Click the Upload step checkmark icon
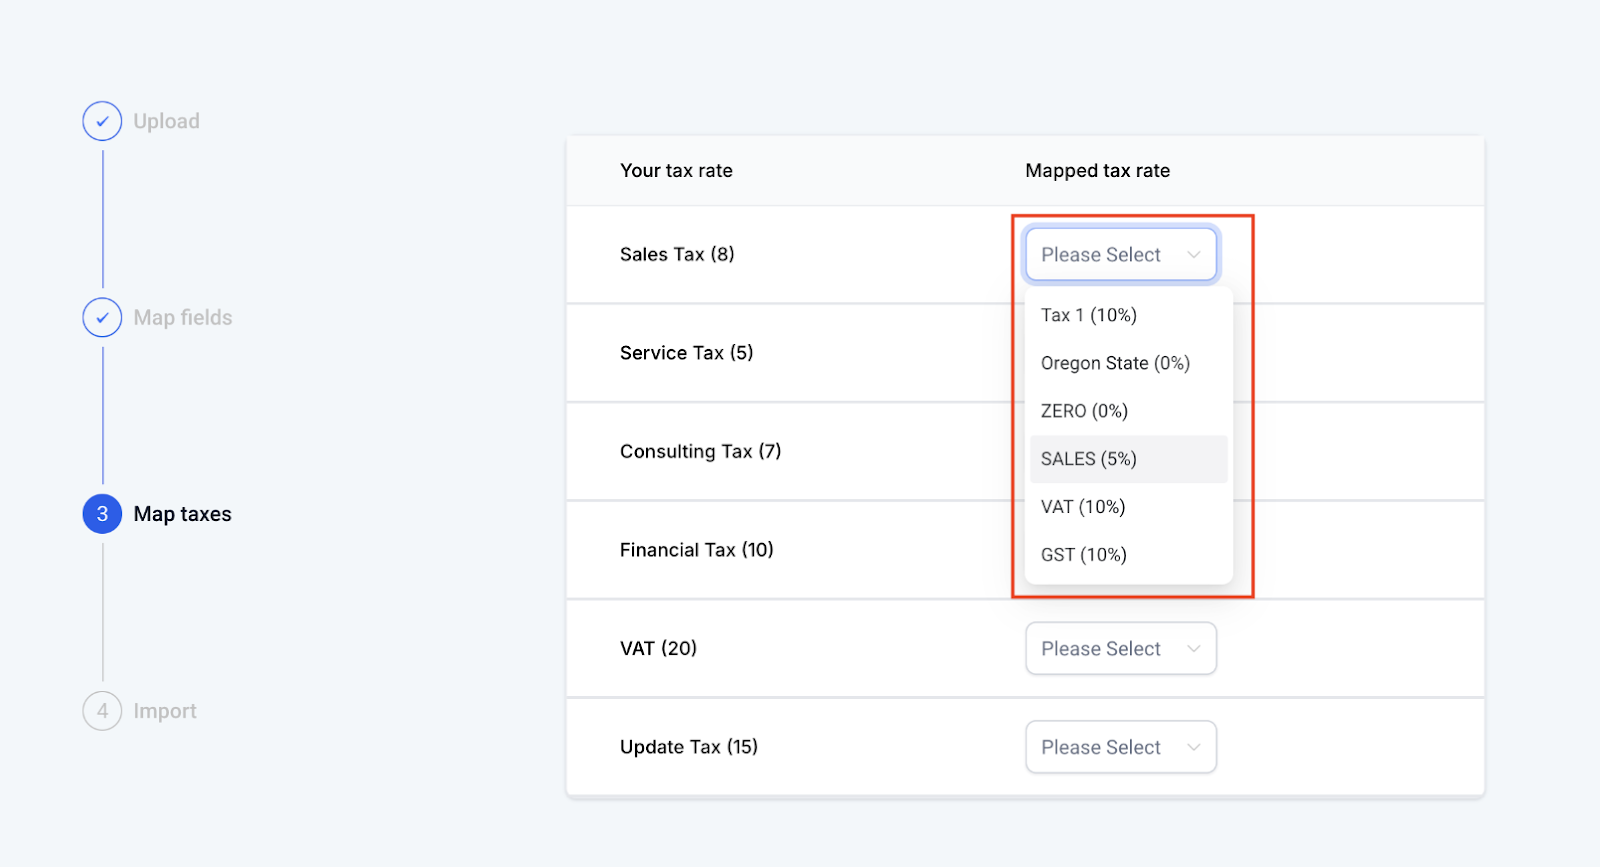The height and width of the screenshot is (867, 1600). 102,121
